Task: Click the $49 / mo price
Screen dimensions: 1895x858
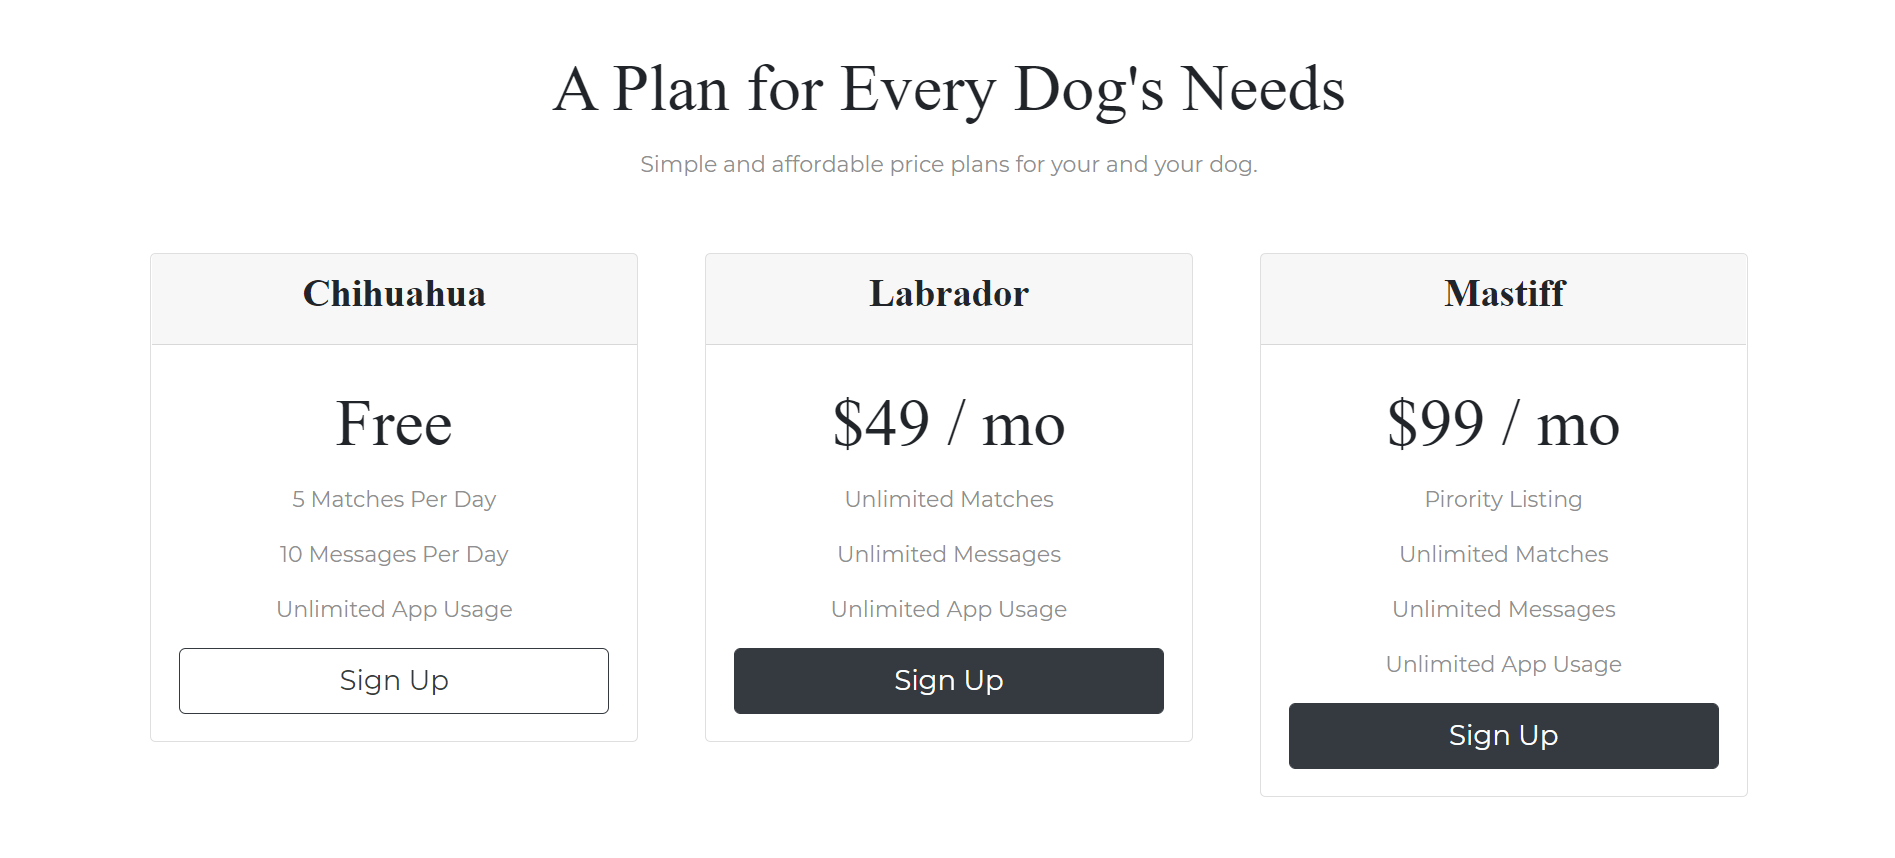Action: coord(949,424)
